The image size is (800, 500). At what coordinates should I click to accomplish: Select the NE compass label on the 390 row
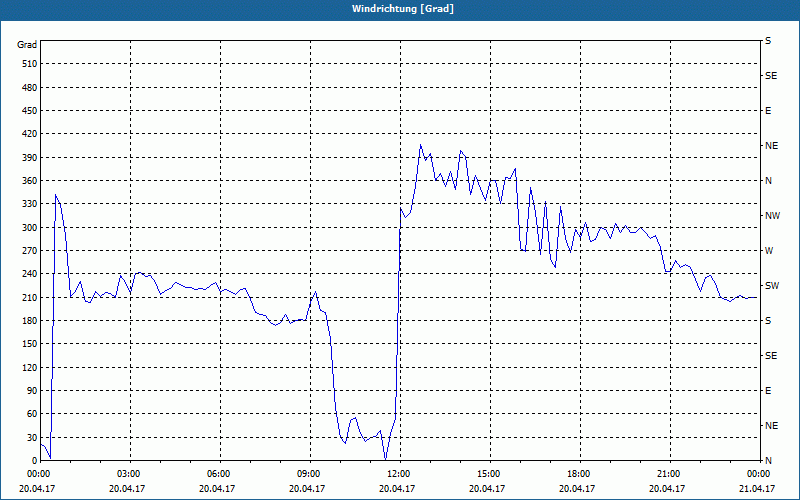coord(771,146)
